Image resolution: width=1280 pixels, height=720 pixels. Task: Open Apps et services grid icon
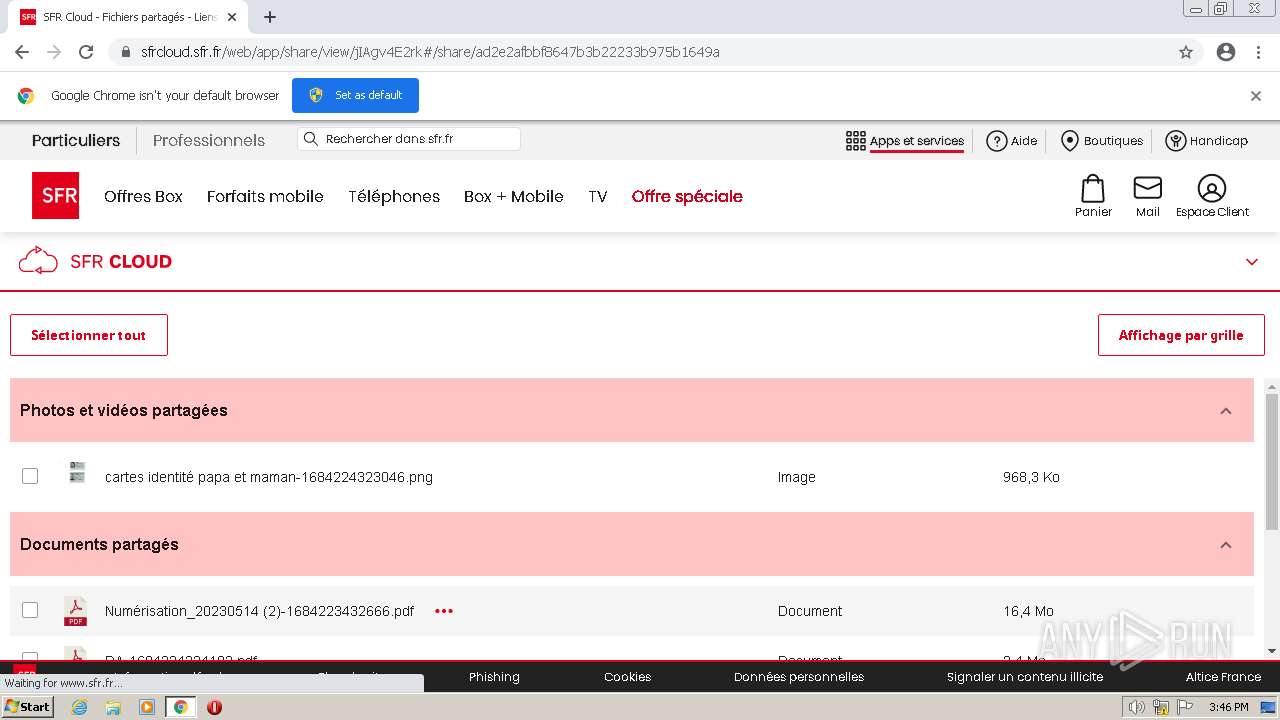point(855,141)
